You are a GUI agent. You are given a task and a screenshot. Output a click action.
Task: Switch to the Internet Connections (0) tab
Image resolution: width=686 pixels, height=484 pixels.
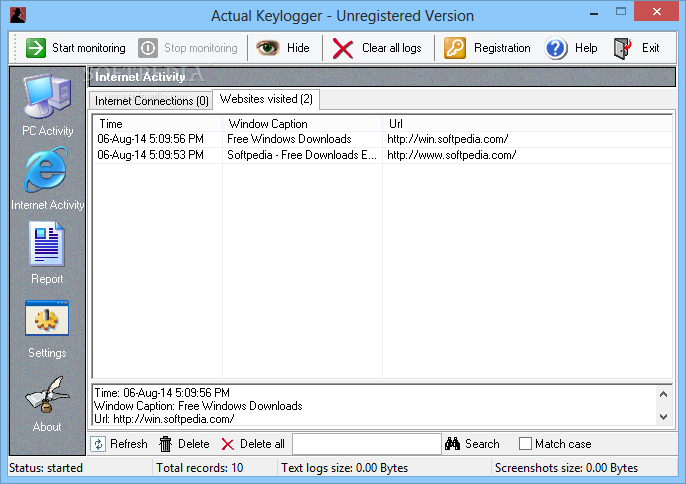[x=151, y=101]
